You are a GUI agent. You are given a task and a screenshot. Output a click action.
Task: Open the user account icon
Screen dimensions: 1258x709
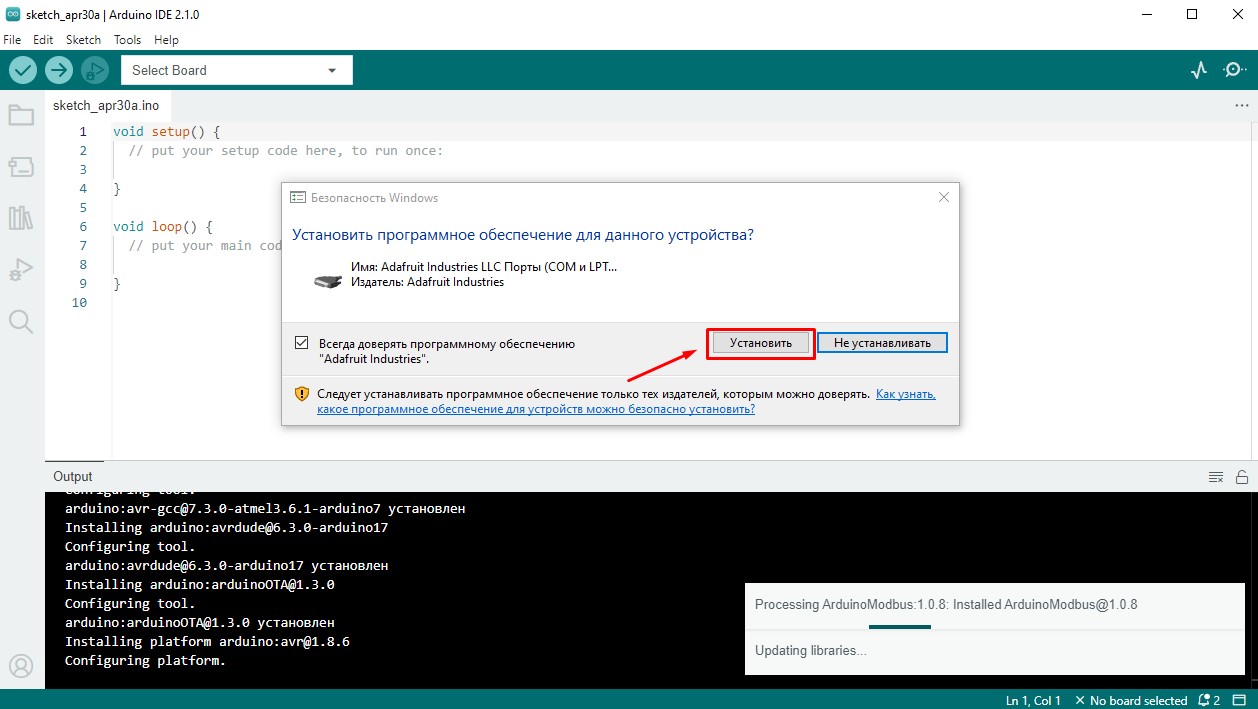pyautogui.click(x=21, y=666)
